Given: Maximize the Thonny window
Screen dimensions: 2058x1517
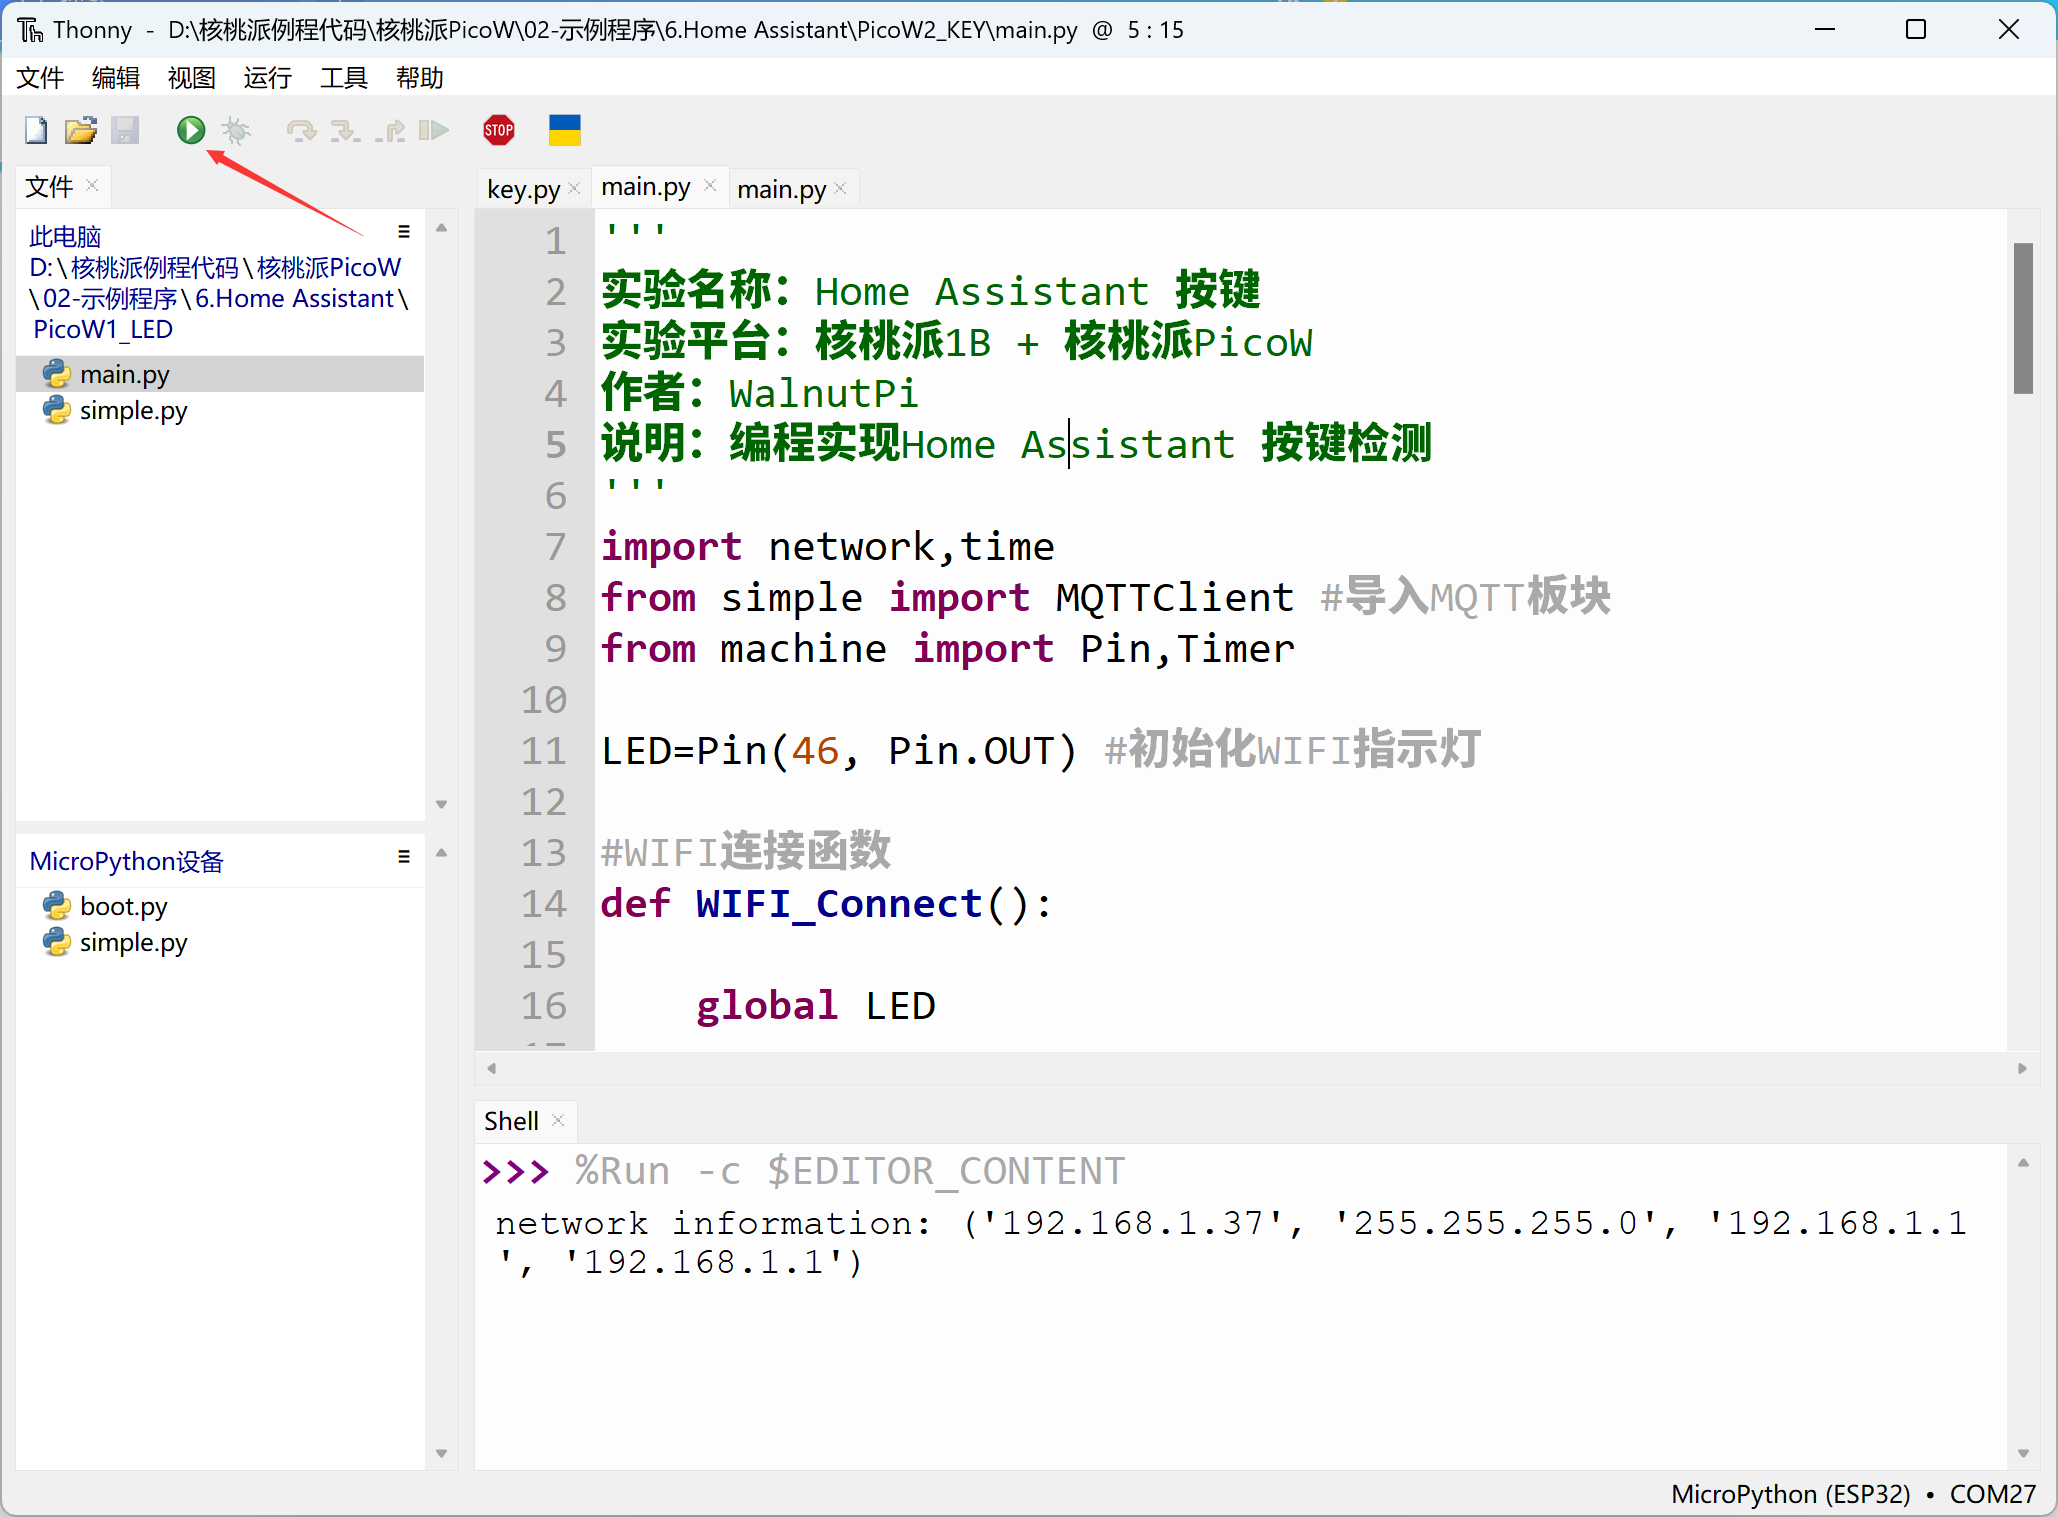Looking at the screenshot, I should [1916, 30].
